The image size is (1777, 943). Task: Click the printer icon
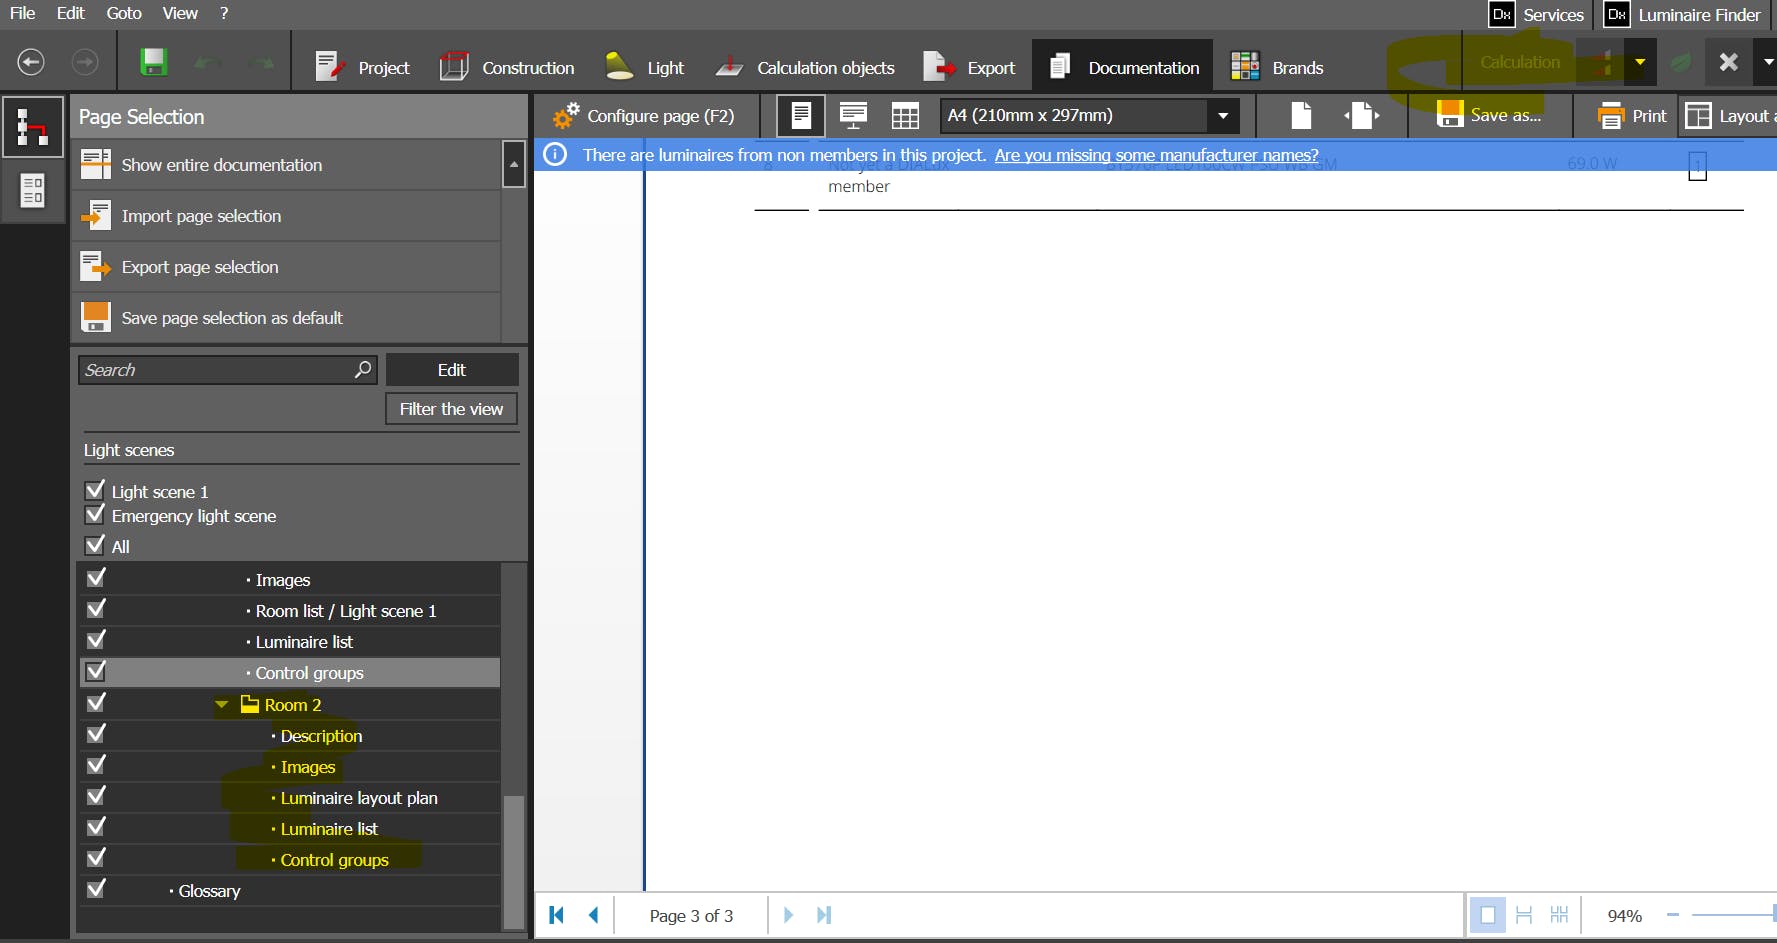1611,116
